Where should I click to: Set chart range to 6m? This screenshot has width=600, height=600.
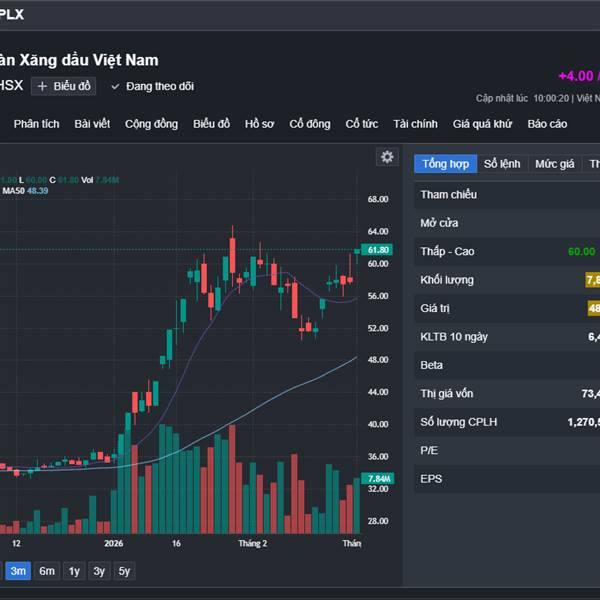pos(47,571)
